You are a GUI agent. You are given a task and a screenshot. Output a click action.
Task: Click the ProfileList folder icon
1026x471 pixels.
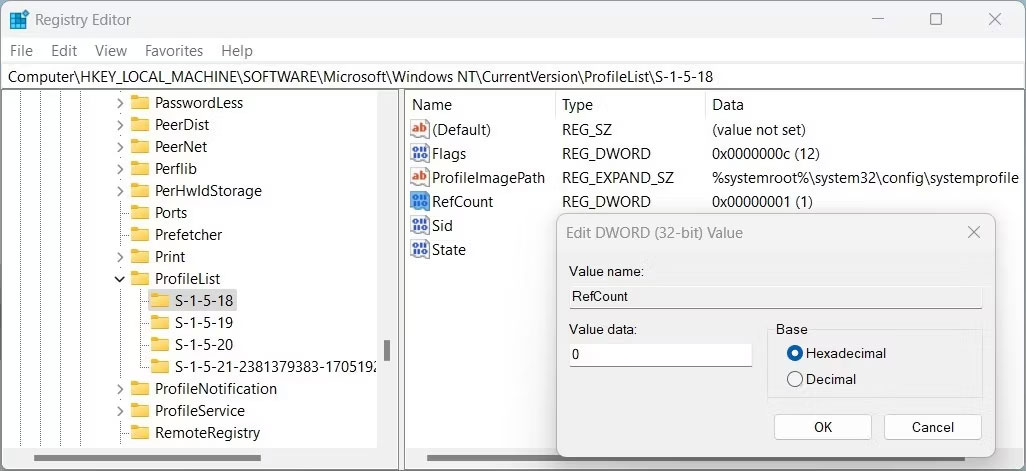[x=139, y=278]
